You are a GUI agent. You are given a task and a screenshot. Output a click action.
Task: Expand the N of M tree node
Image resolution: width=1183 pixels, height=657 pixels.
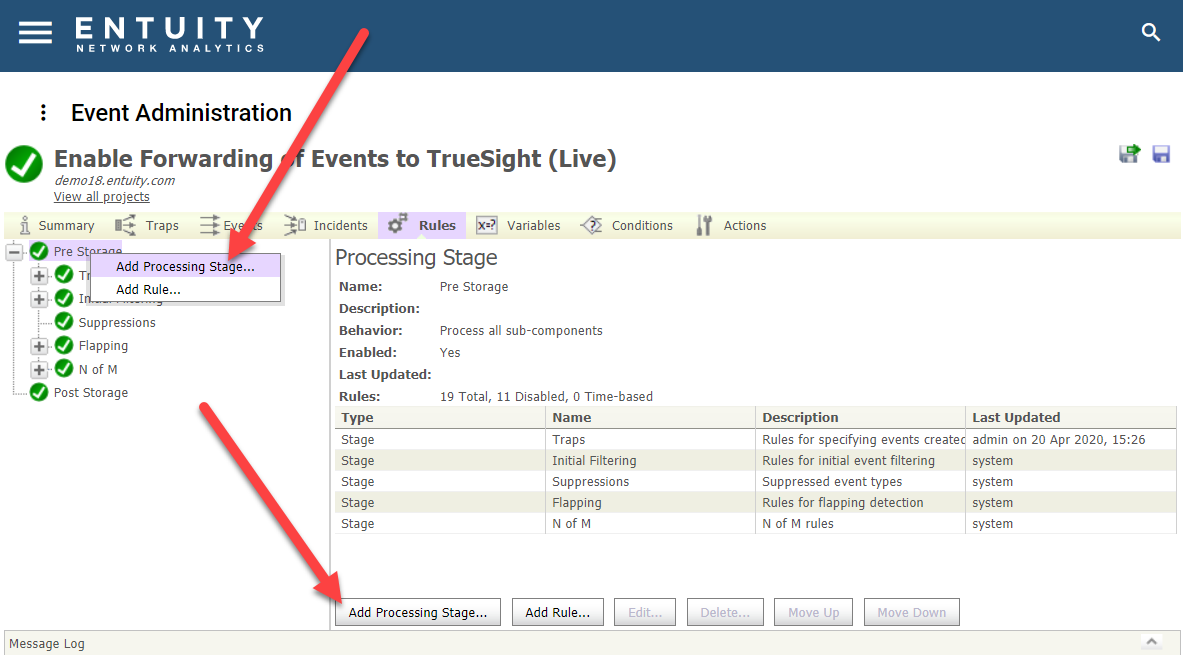point(39,370)
